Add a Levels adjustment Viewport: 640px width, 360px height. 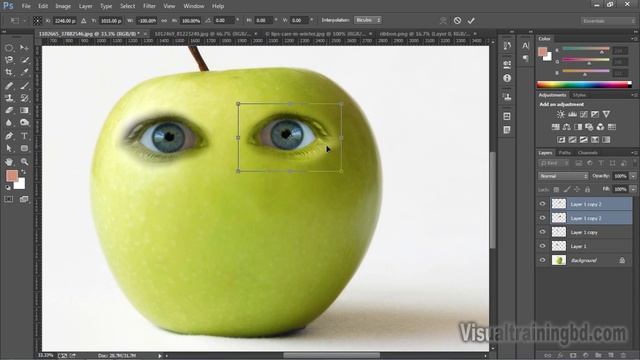(x=572, y=114)
